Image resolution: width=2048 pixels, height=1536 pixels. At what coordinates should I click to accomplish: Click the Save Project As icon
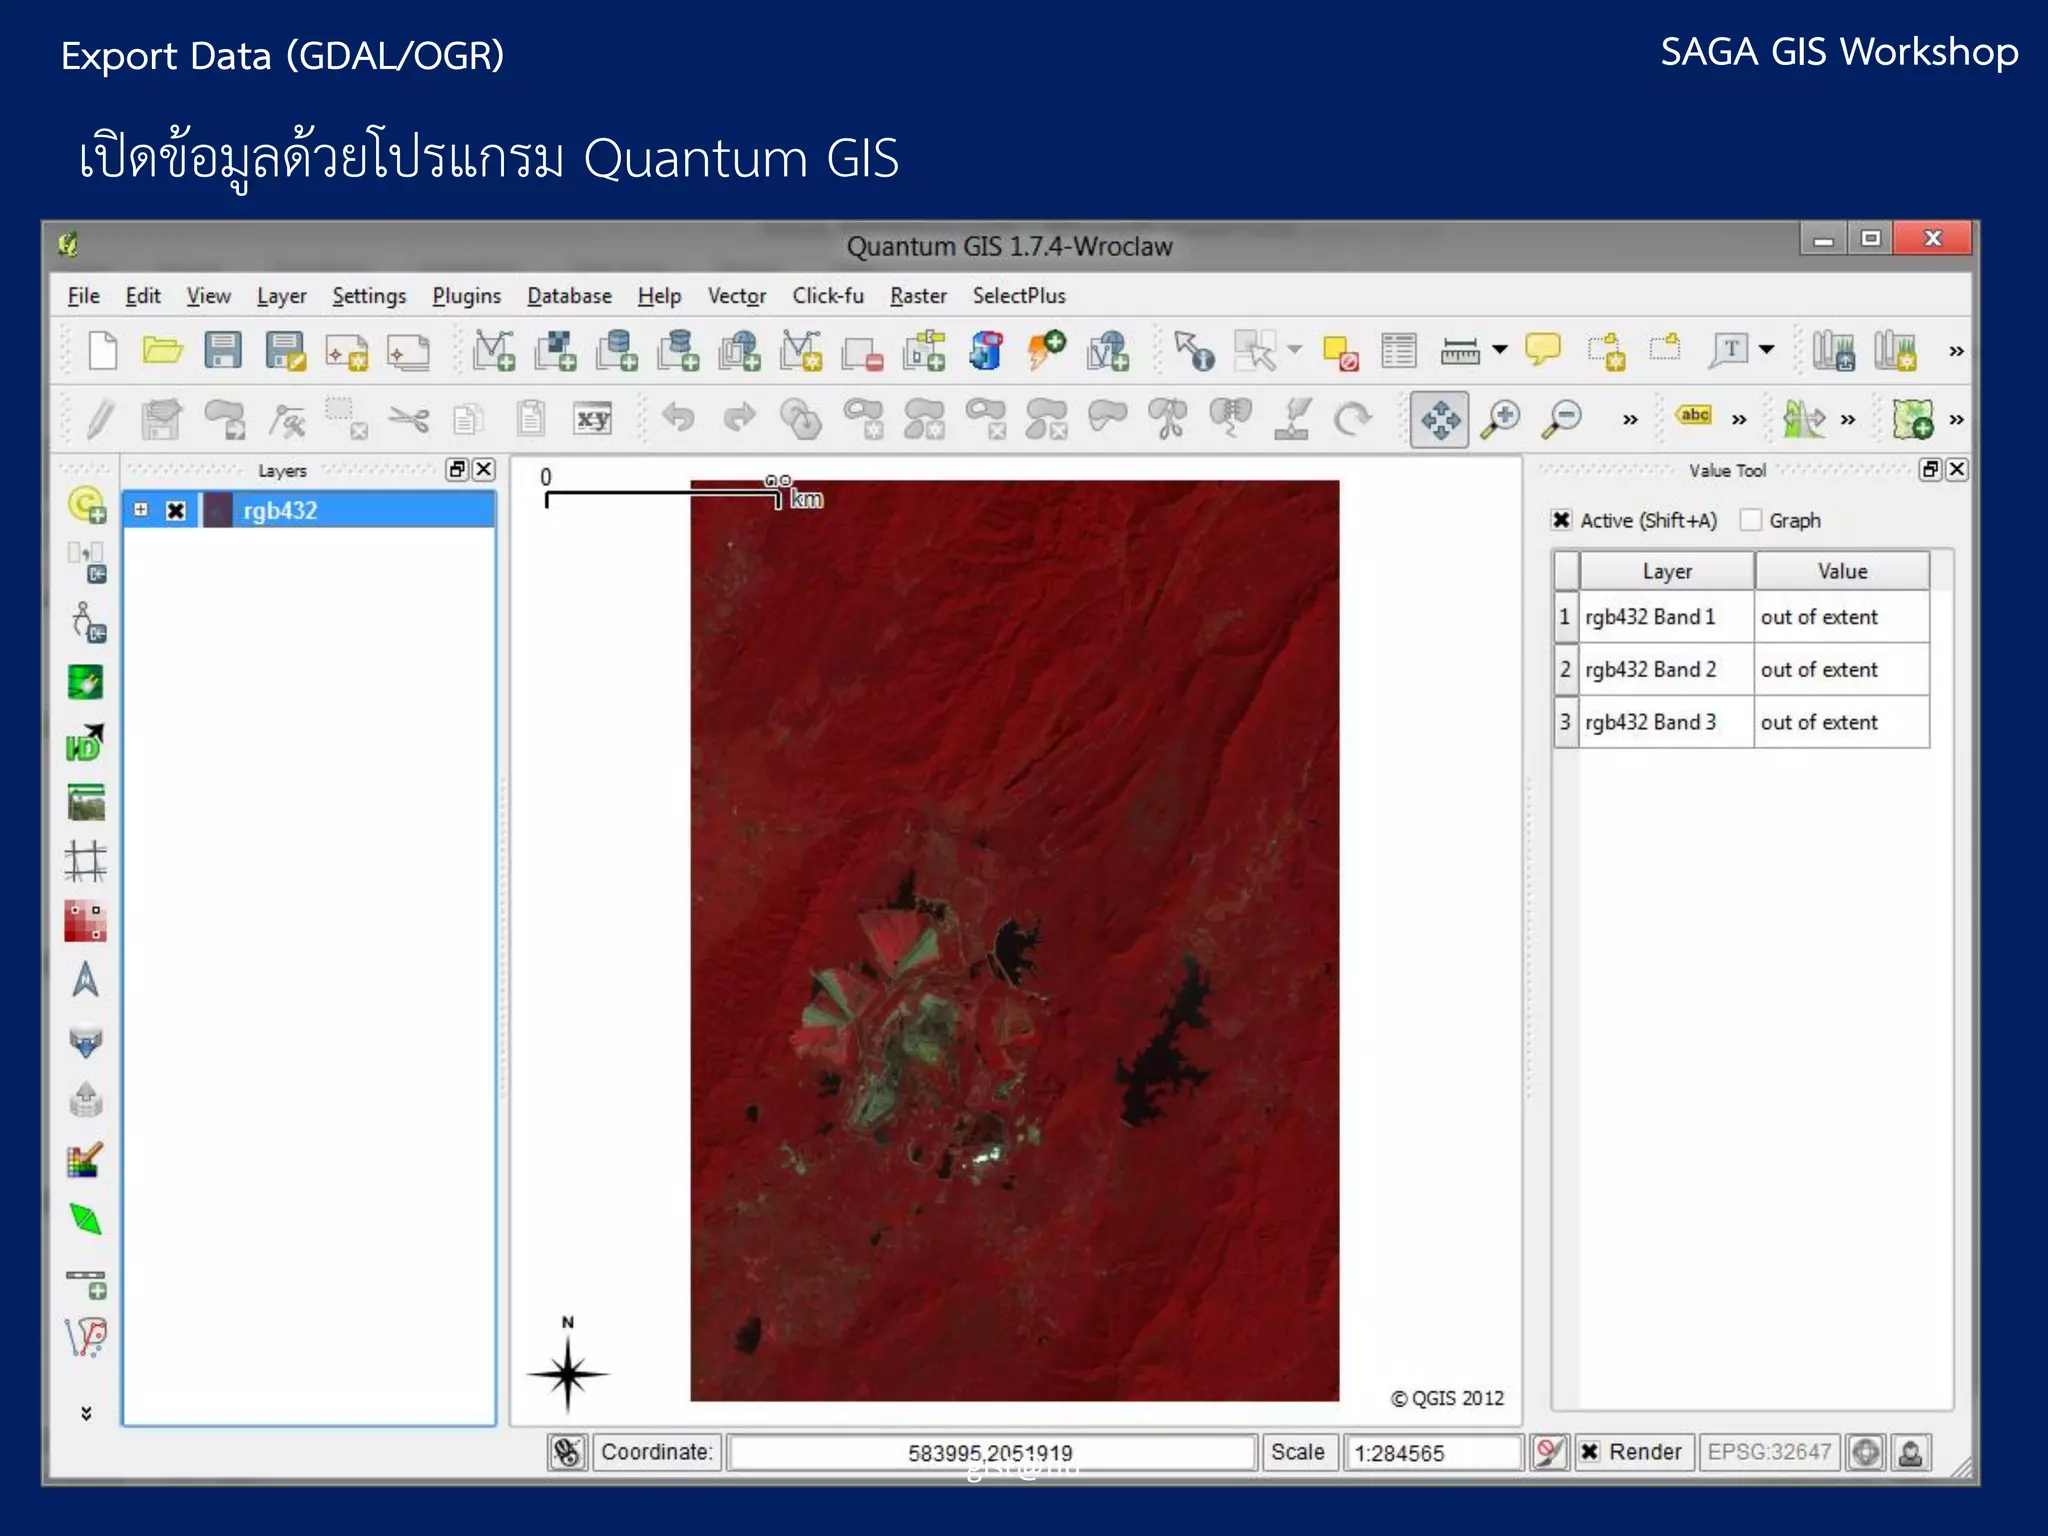pos(285,351)
